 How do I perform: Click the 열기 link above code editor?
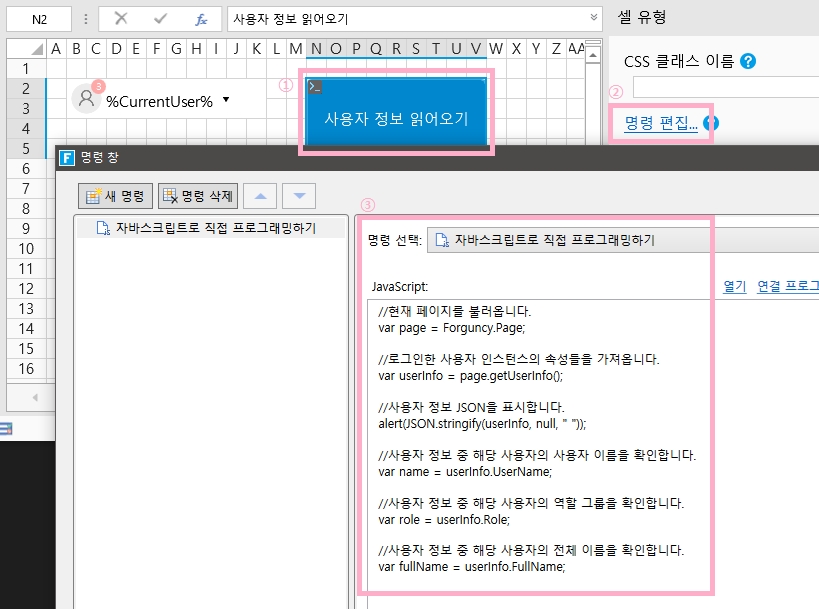pos(734,286)
